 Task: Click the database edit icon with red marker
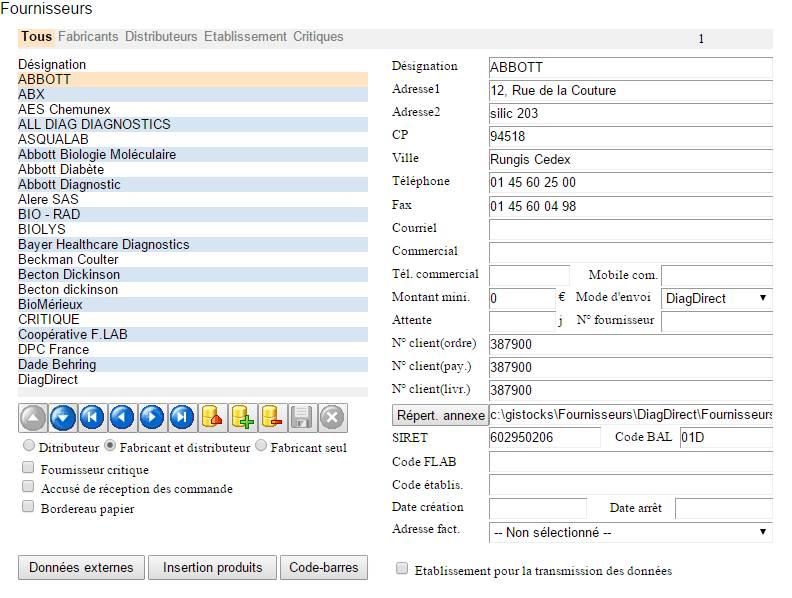tap(212, 418)
